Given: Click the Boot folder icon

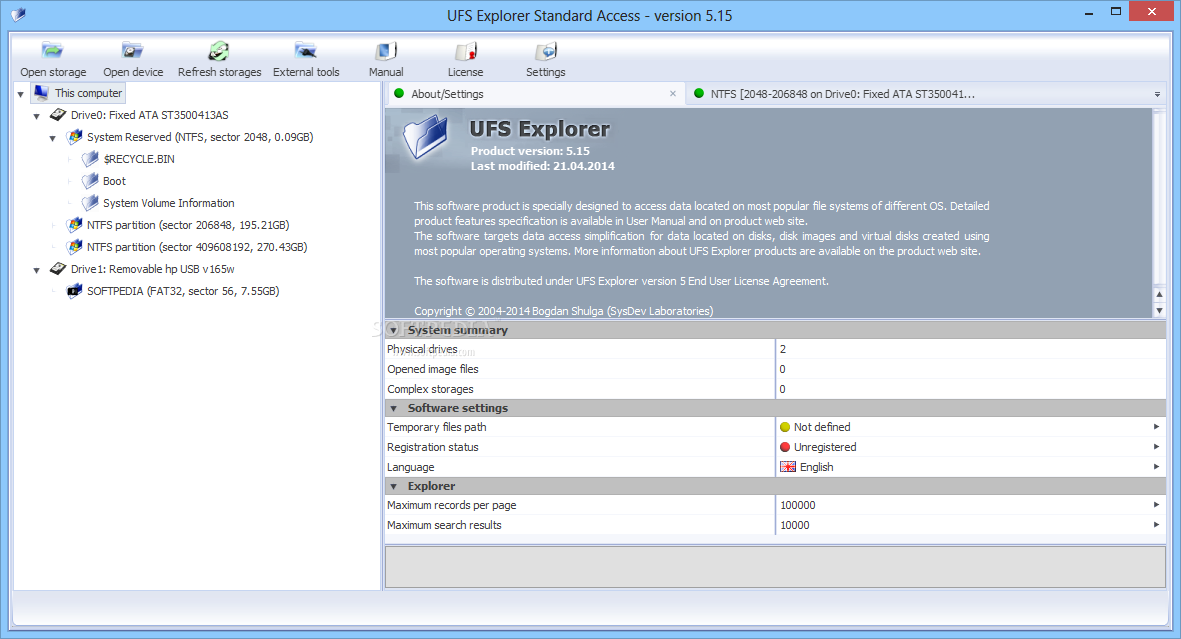Looking at the screenshot, I should (90, 181).
